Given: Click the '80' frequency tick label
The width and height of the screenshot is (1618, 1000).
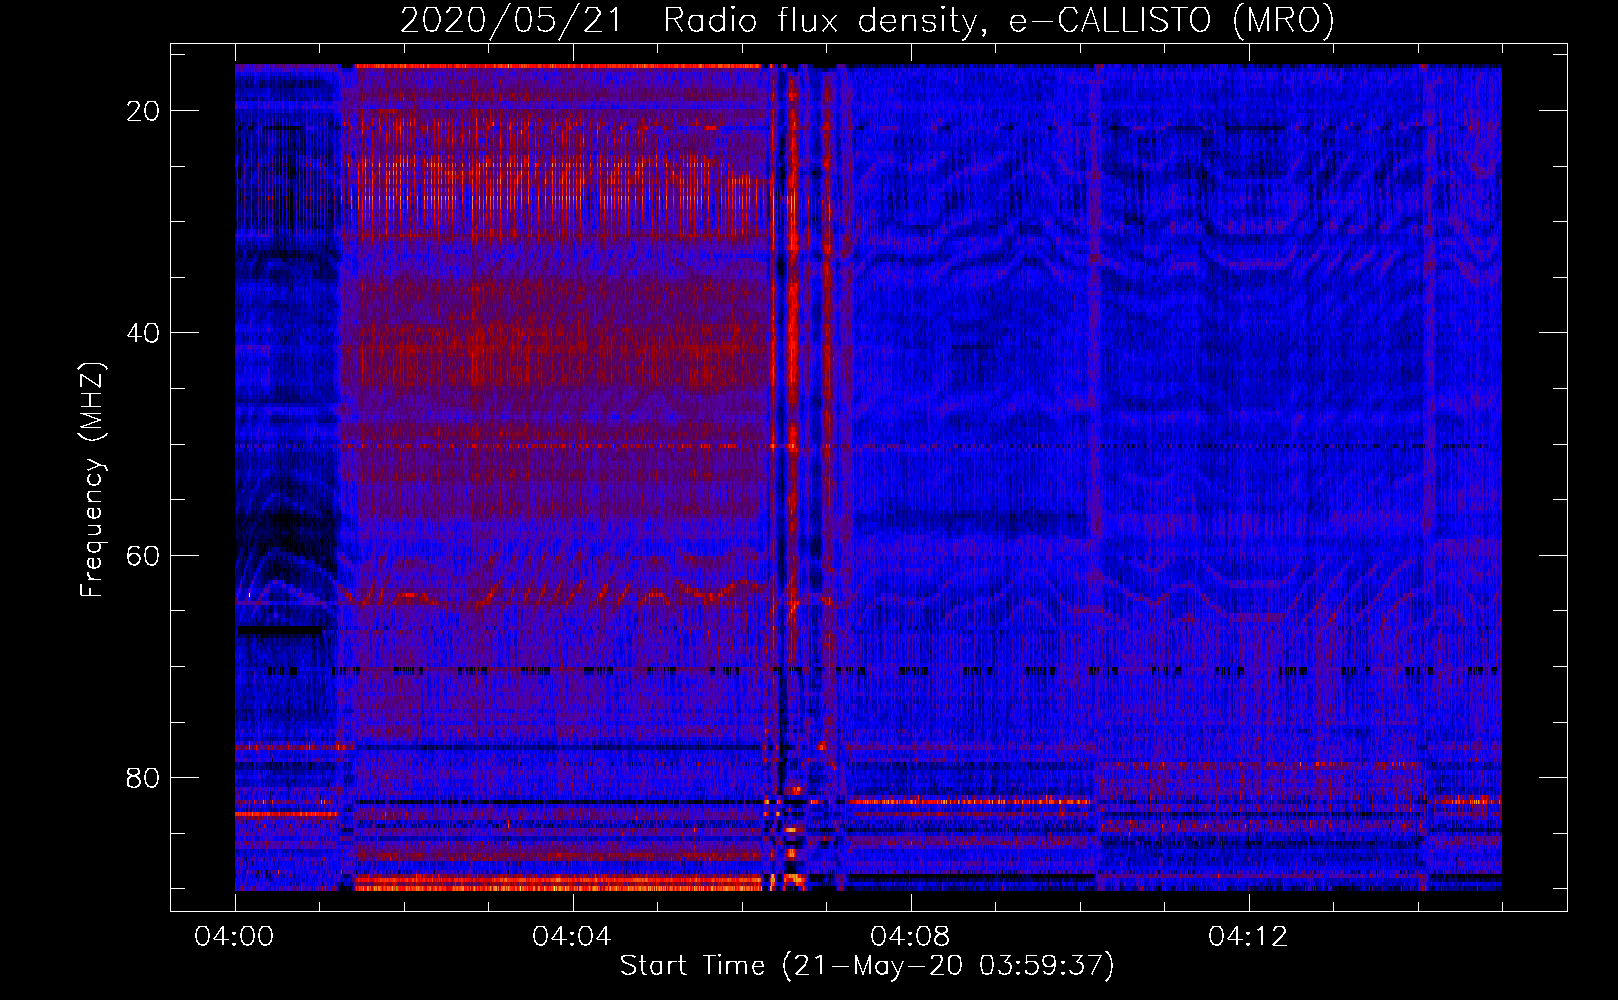Looking at the screenshot, I should [x=143, y=778].
